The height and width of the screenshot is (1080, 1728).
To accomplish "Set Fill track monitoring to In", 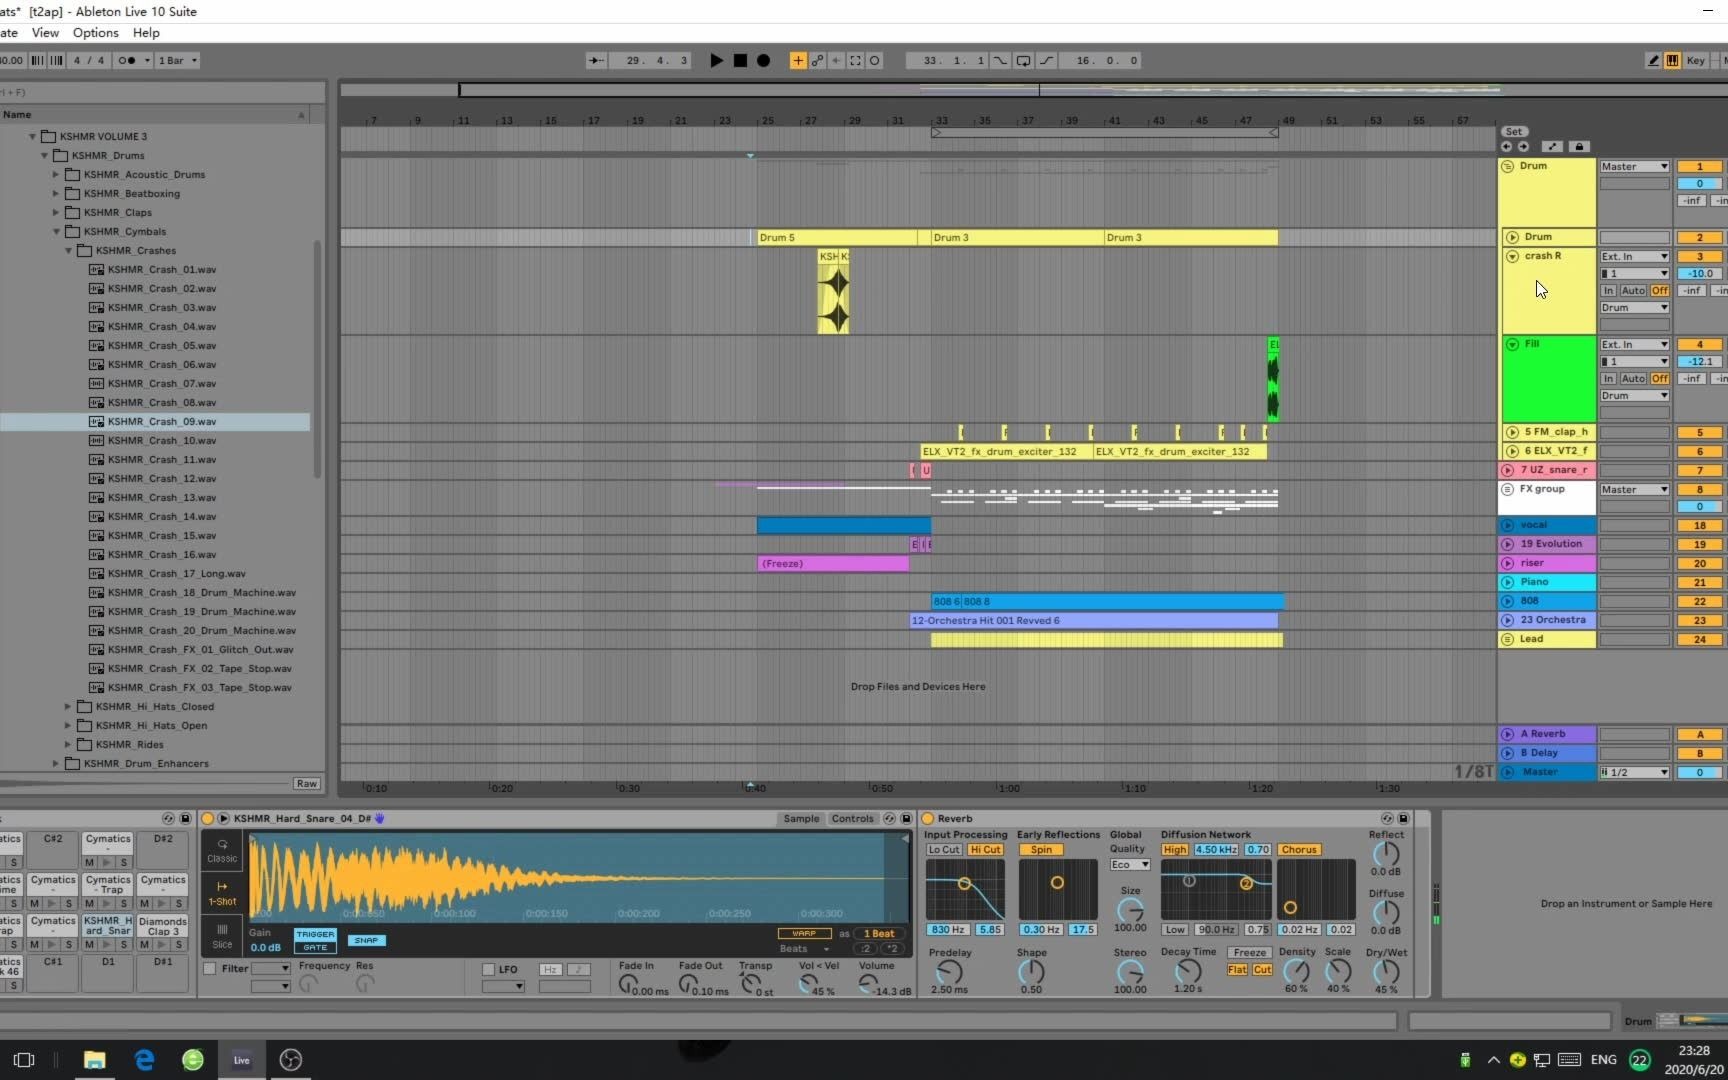I will 1608,379.
